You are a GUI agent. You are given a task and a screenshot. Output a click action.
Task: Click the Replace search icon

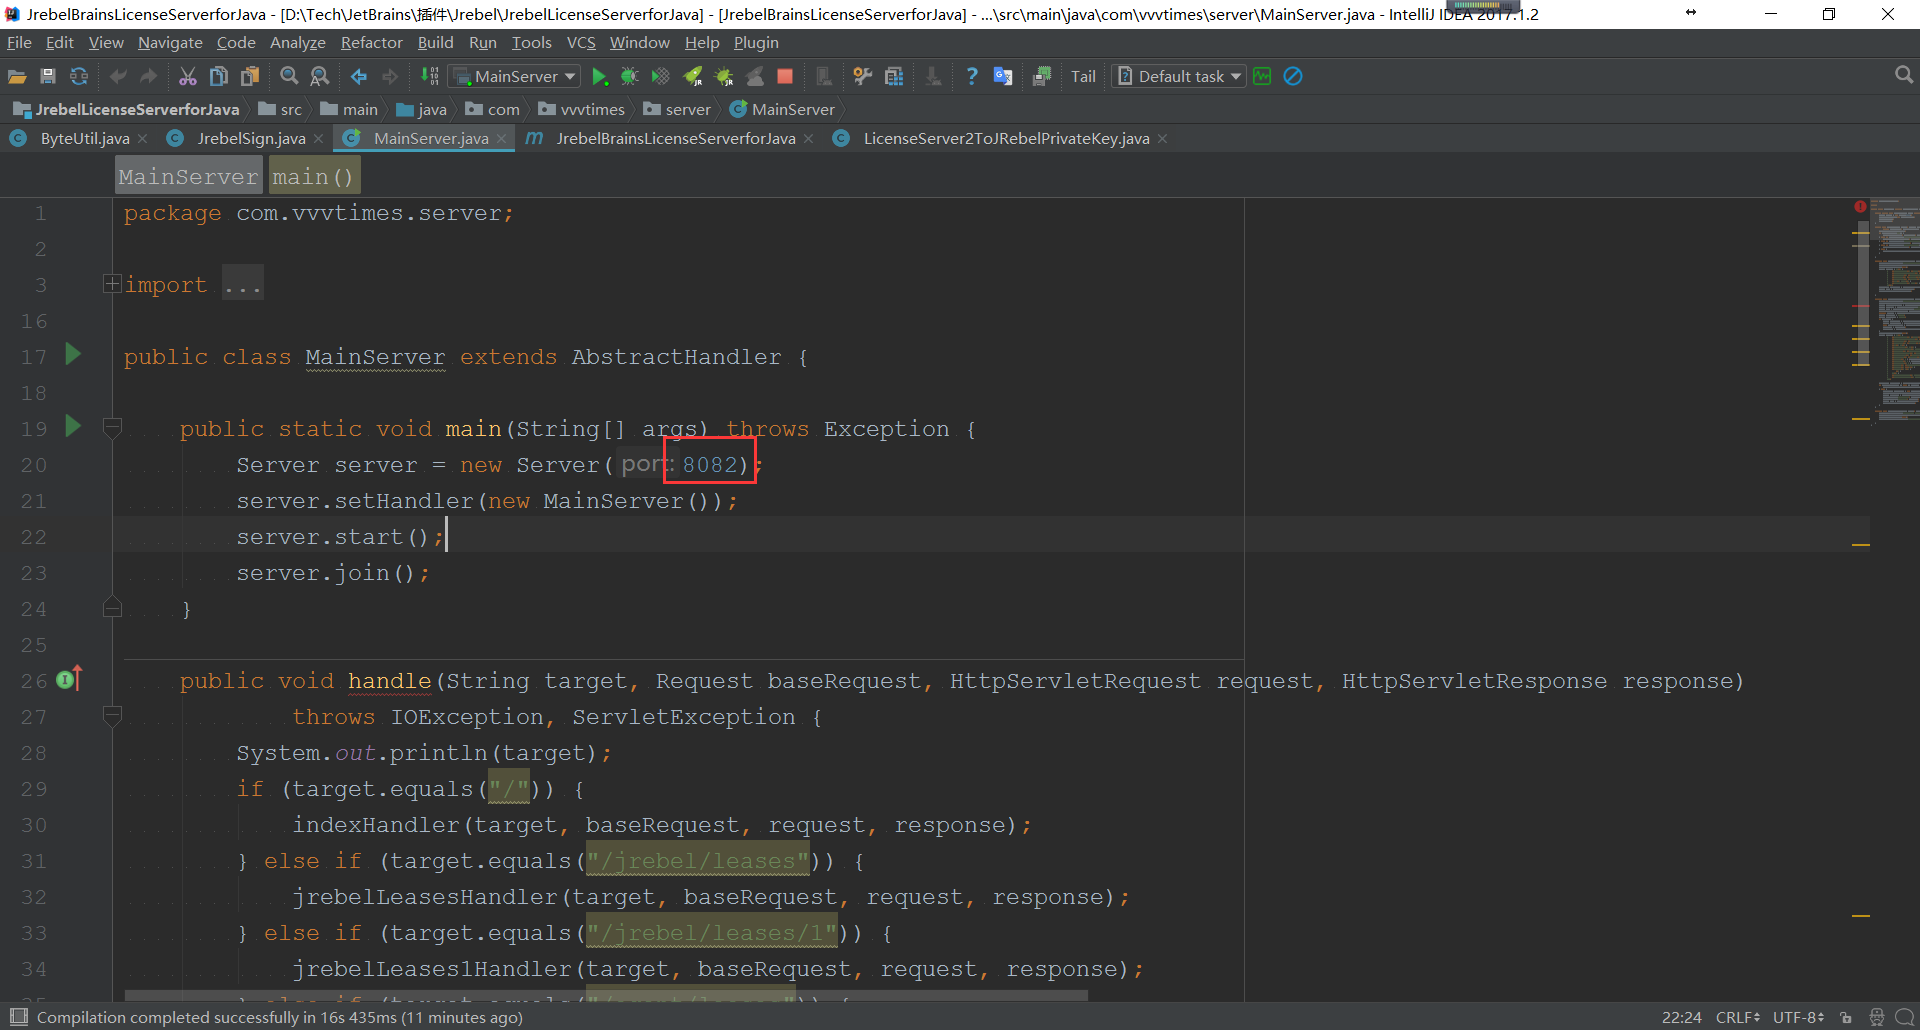pyautogui.click(x=320, y=77)
